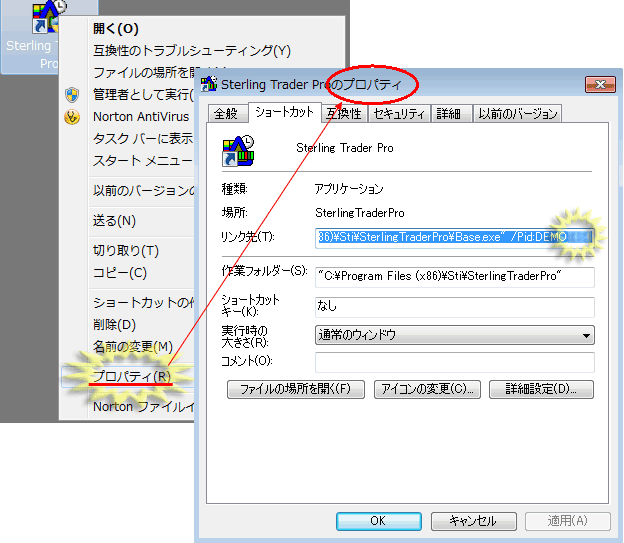Viewport: 624px width, 543px height.
Task: Select 削除(D) in context menu
Action: coord(115,325)
